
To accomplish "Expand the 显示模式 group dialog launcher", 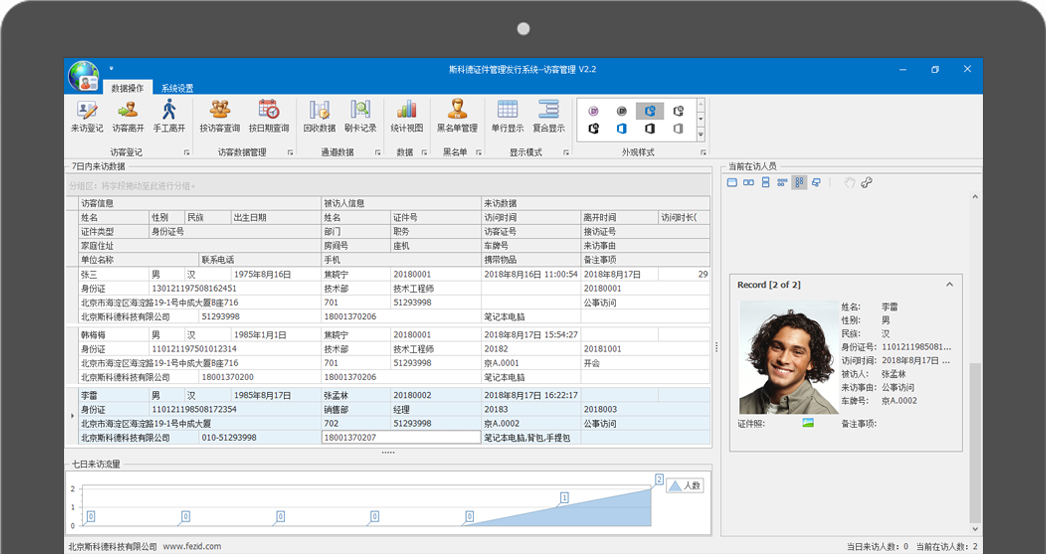I will click(x=566, y=153).
